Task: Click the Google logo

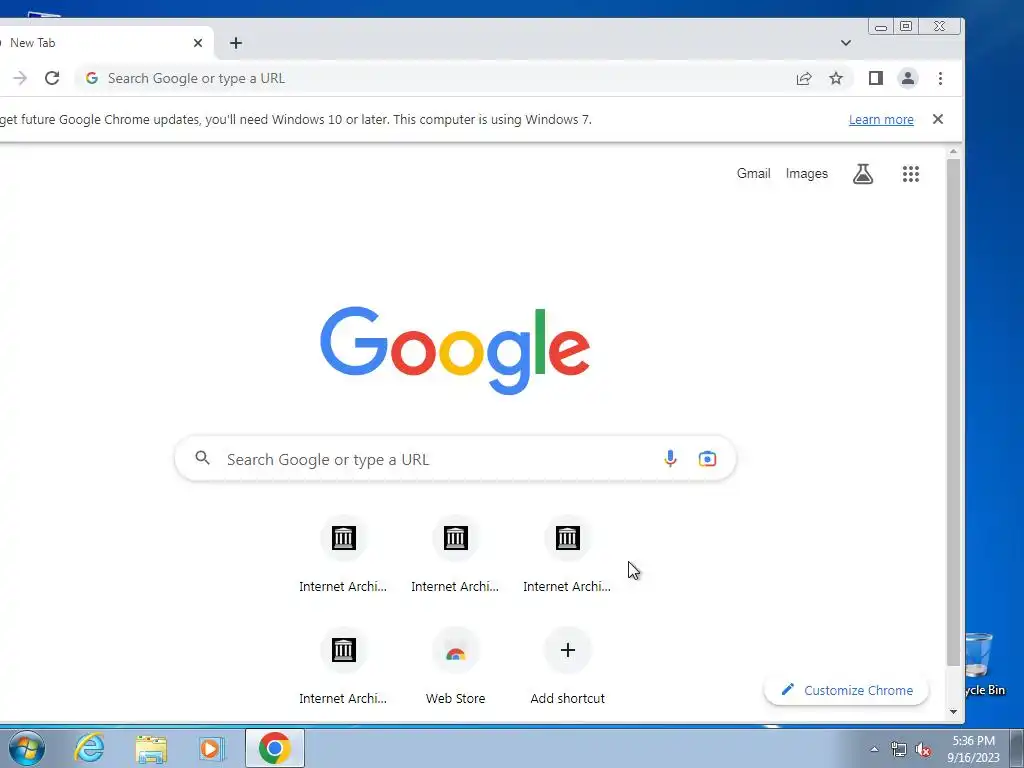Action: (455, 350)
